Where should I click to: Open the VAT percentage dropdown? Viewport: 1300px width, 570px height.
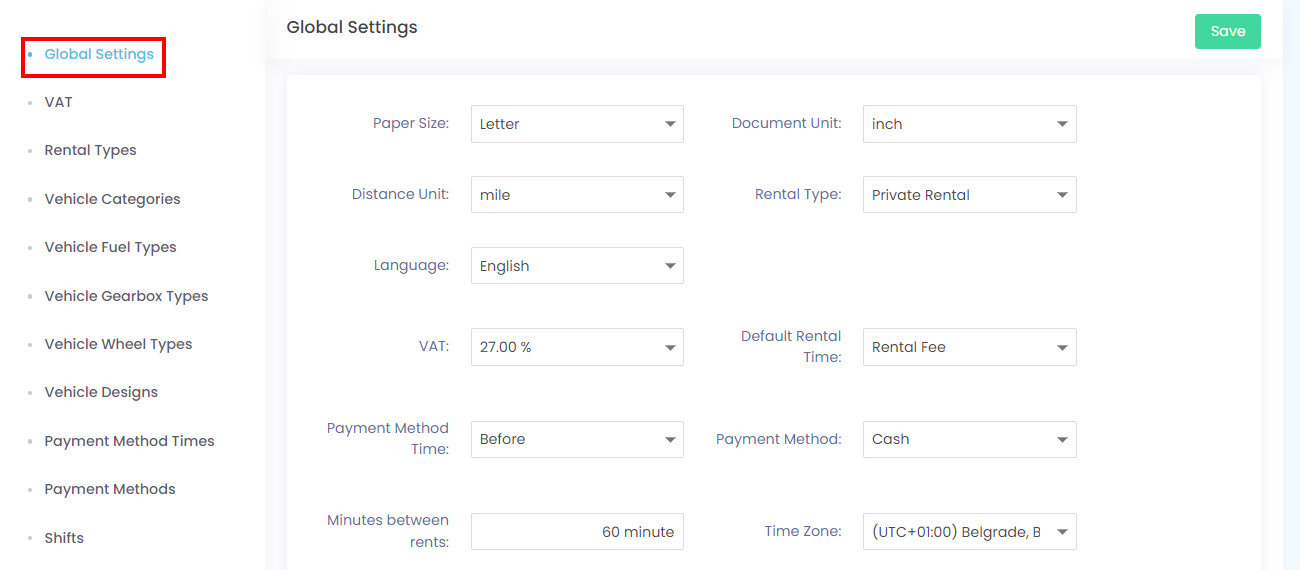(x=577, y=347)
